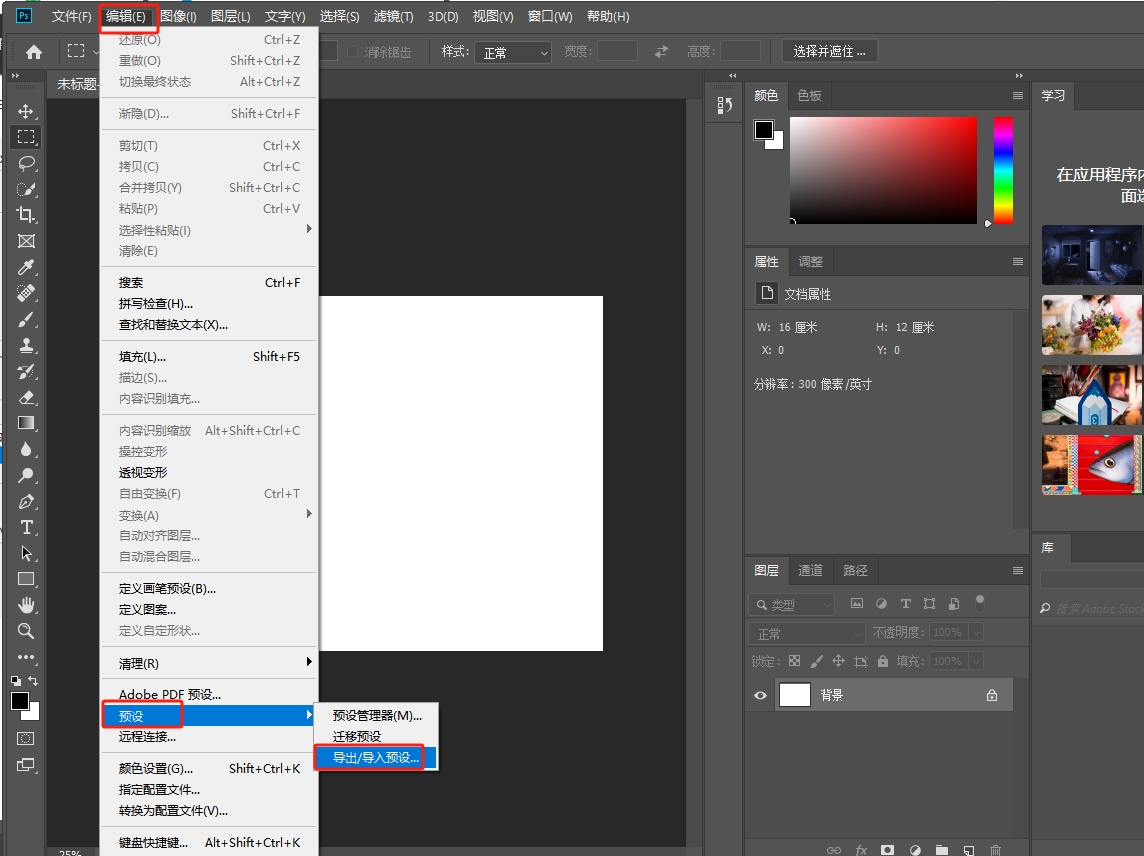This screenshot has width=1144, height=856.
Task: Select the Hand tool
Action: [26, 605]
